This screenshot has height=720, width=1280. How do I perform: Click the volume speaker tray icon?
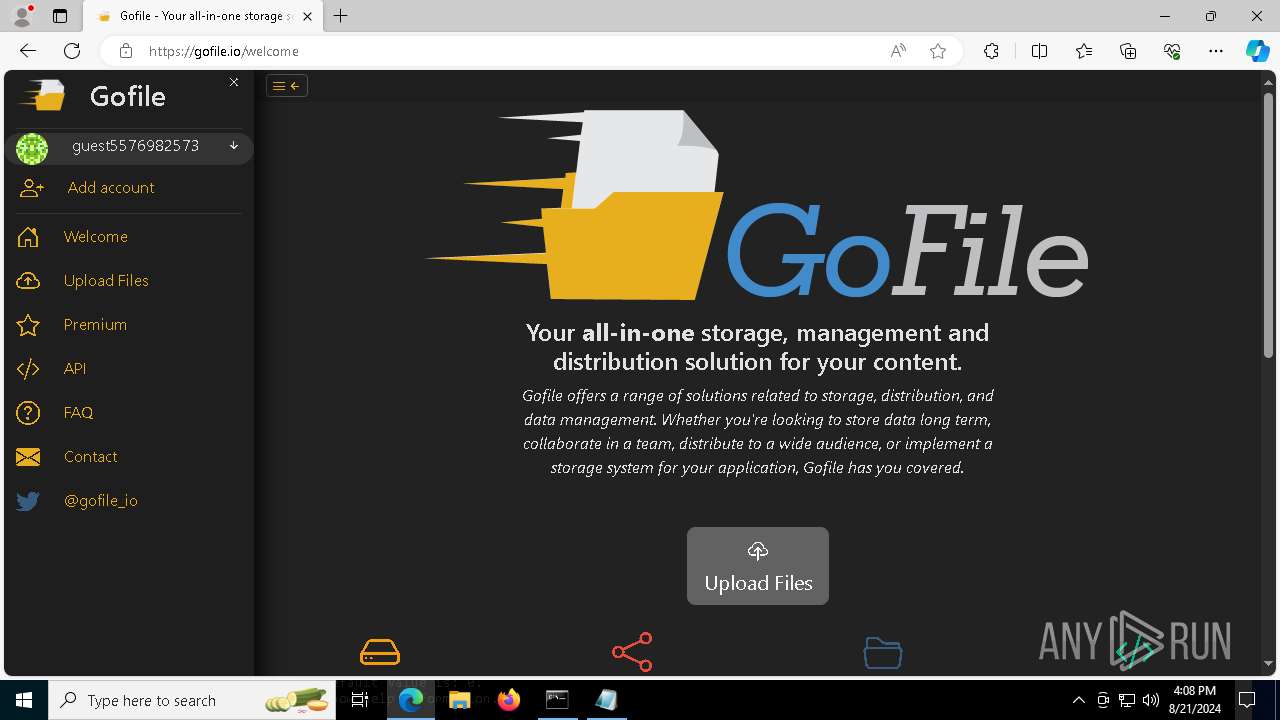[x=1151, y=700]
